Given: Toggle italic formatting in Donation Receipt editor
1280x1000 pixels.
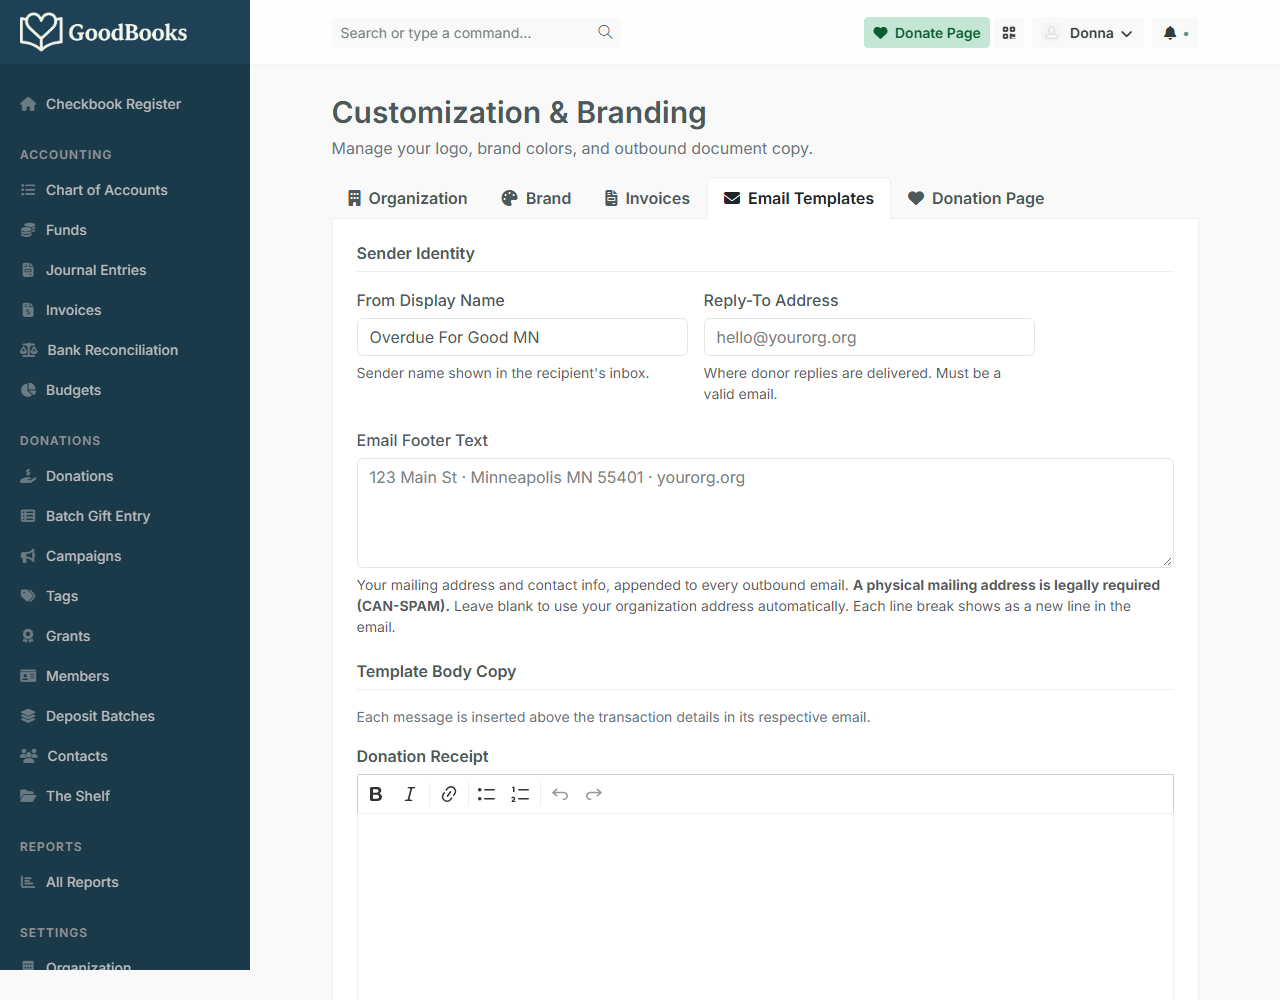Looking at the screenshot, I should point(409,794).
